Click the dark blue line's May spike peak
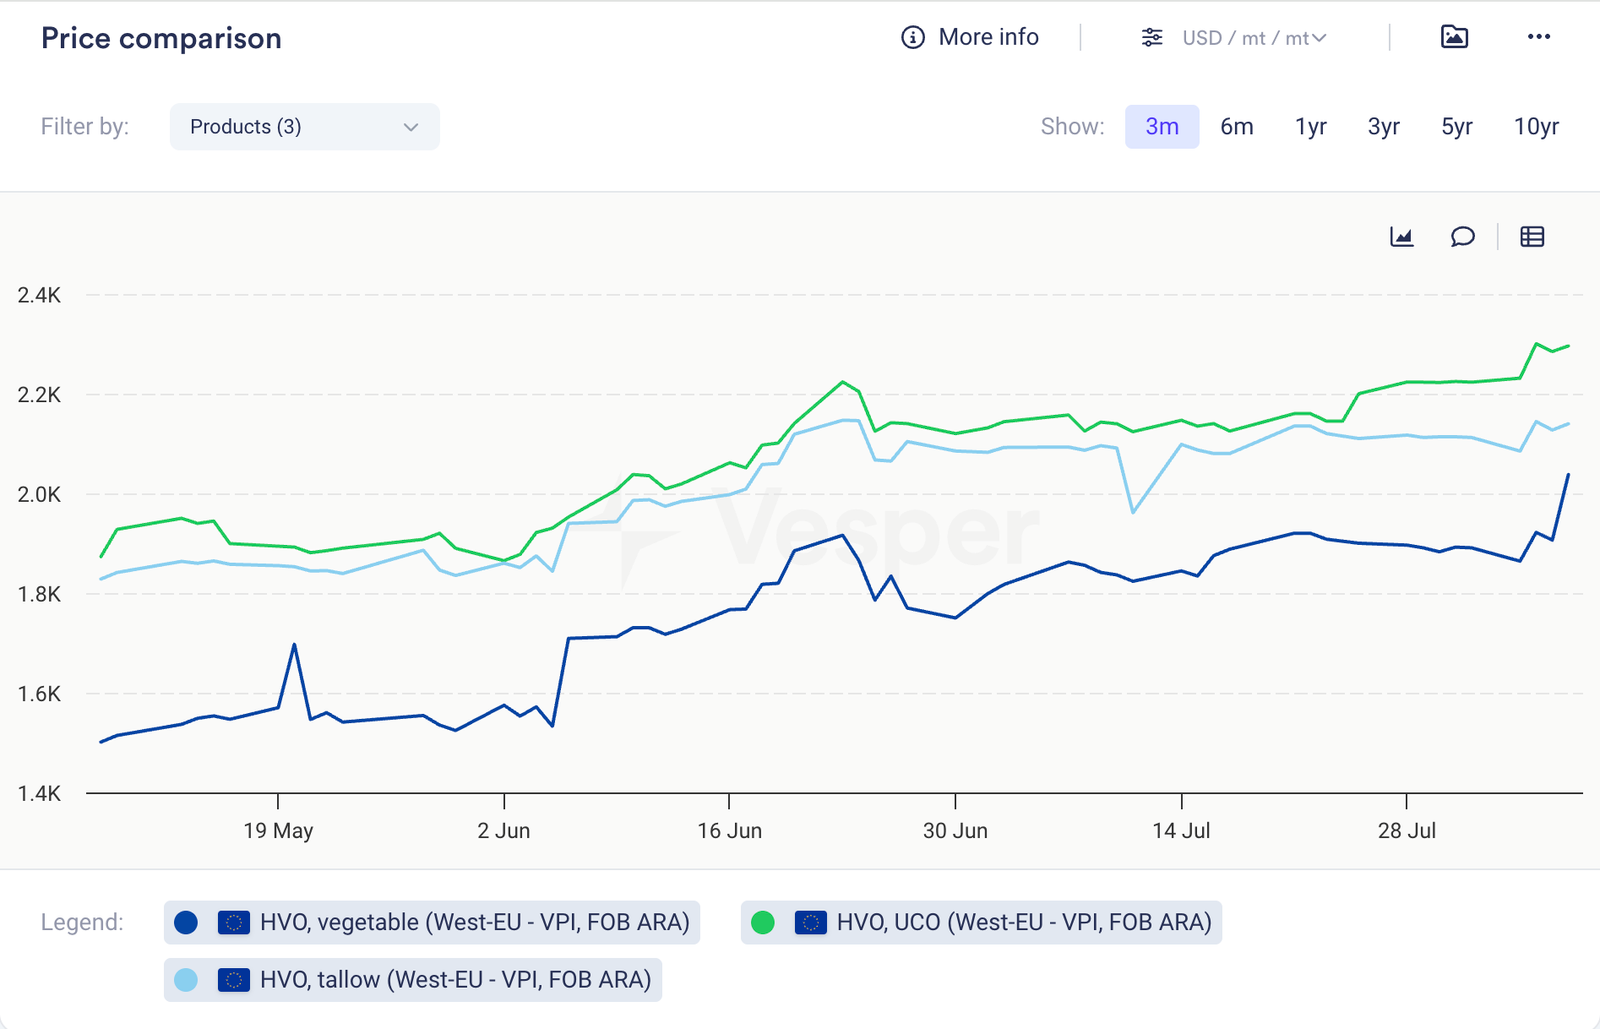Screen dimensions: 1600x1029 coord(294,645)
